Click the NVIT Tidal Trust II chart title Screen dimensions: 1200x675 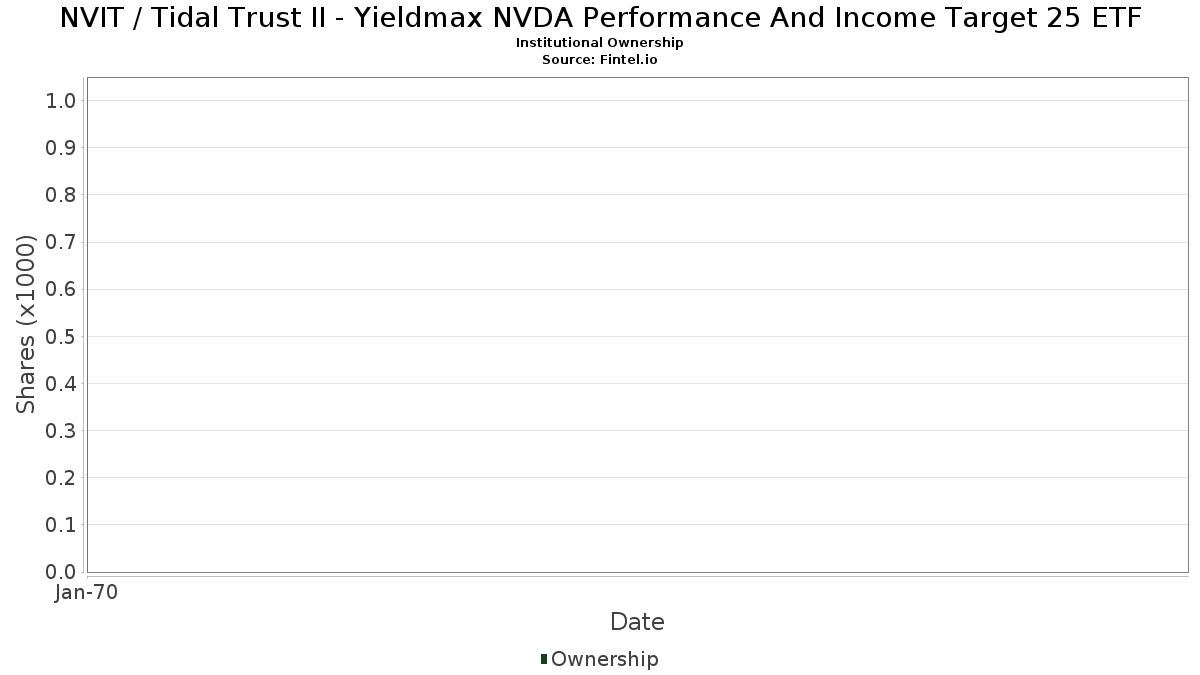point(600,18)
